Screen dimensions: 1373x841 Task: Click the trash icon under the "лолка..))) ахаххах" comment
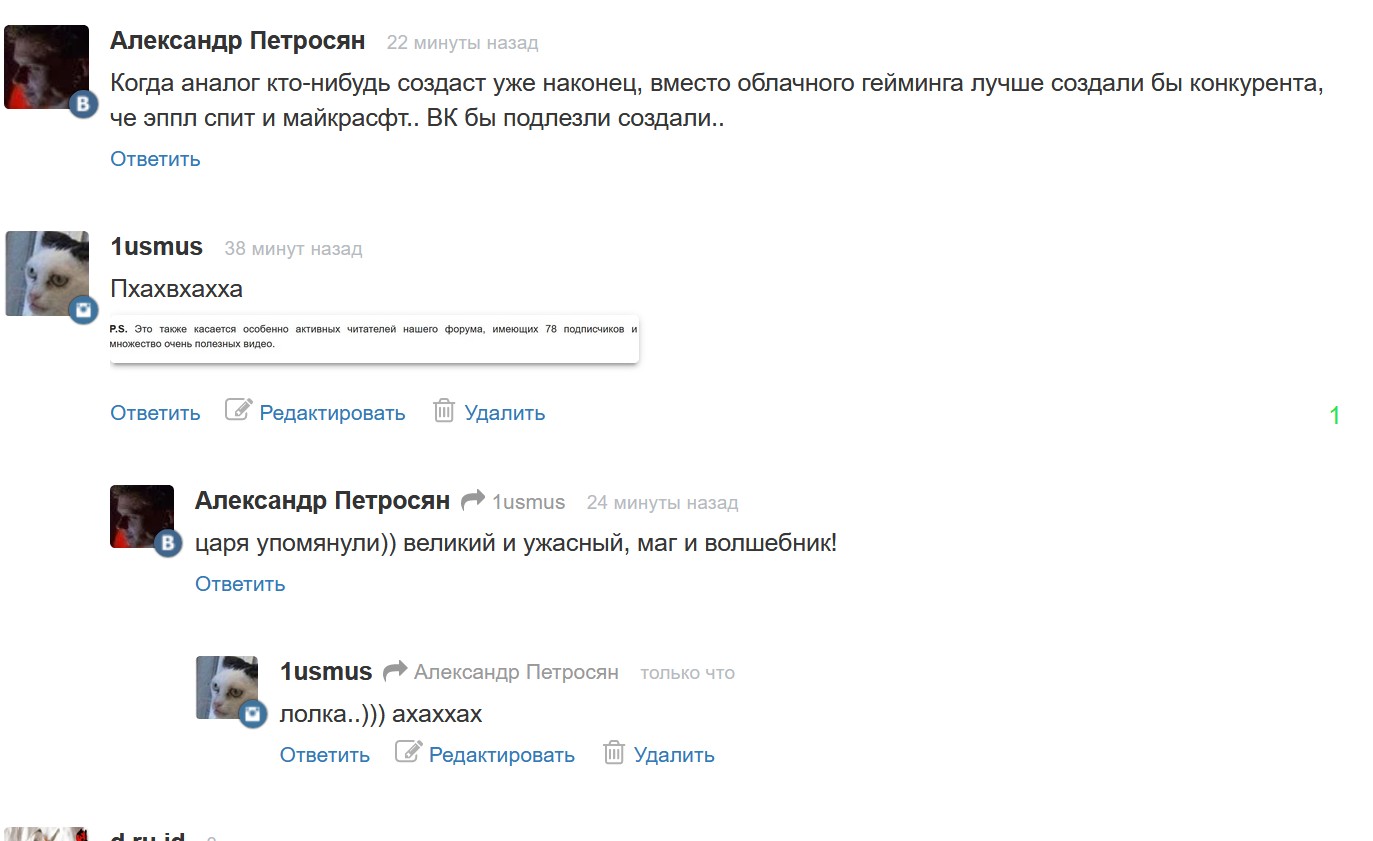click(614, 752)
